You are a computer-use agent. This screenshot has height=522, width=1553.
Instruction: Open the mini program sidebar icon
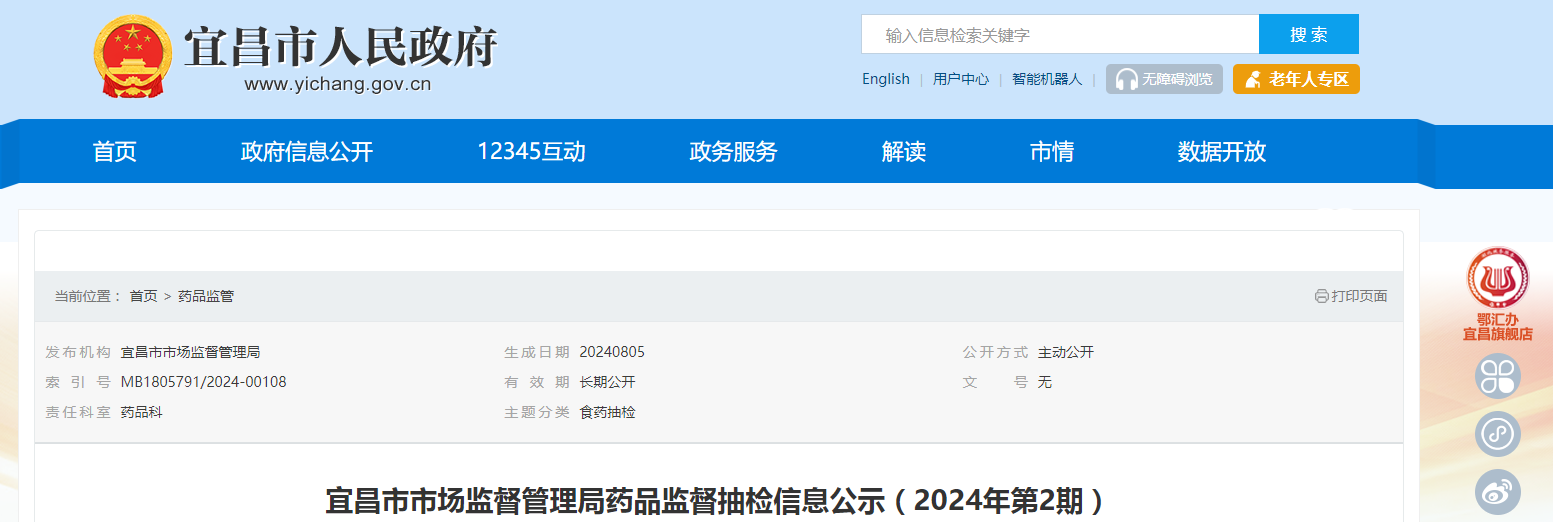pos(1497,435)
